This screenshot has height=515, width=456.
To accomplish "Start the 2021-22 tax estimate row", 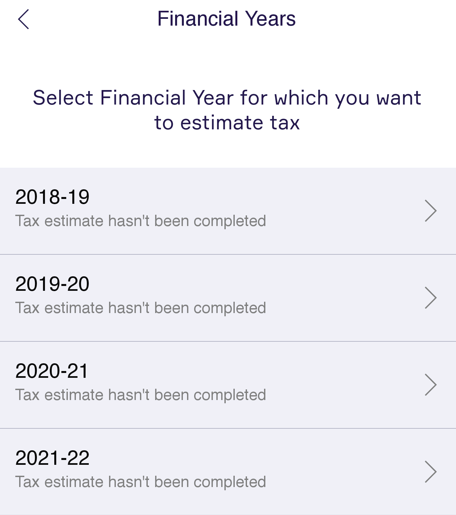I will coord(228,472).
